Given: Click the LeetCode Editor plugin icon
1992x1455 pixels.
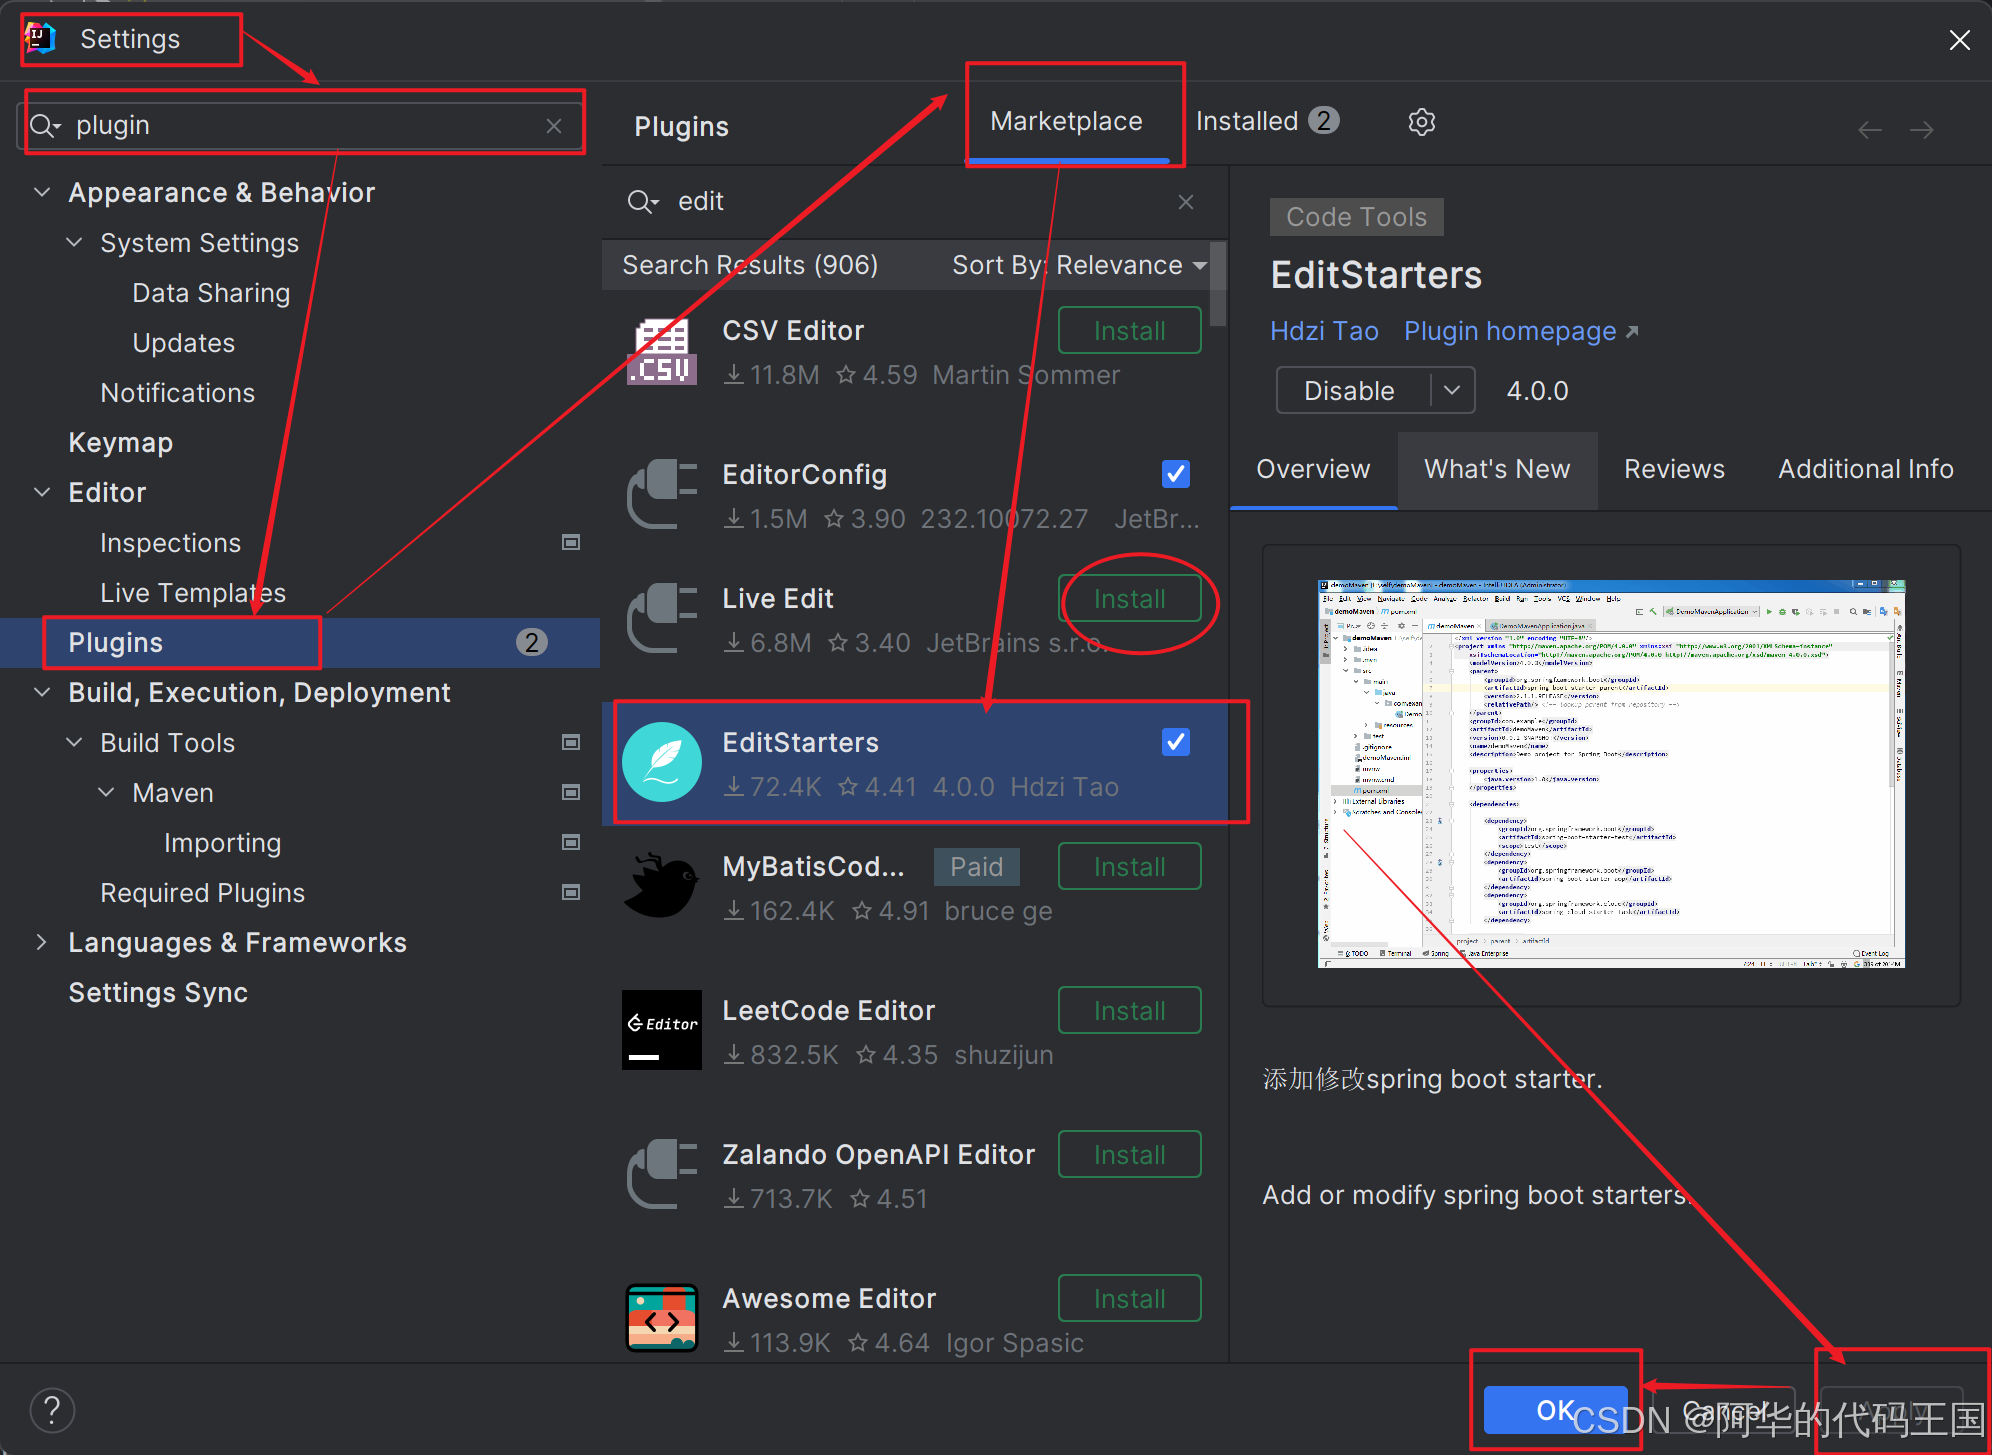Looking at the screenshot, I should pyautogui.click(x=661, y=1030).
